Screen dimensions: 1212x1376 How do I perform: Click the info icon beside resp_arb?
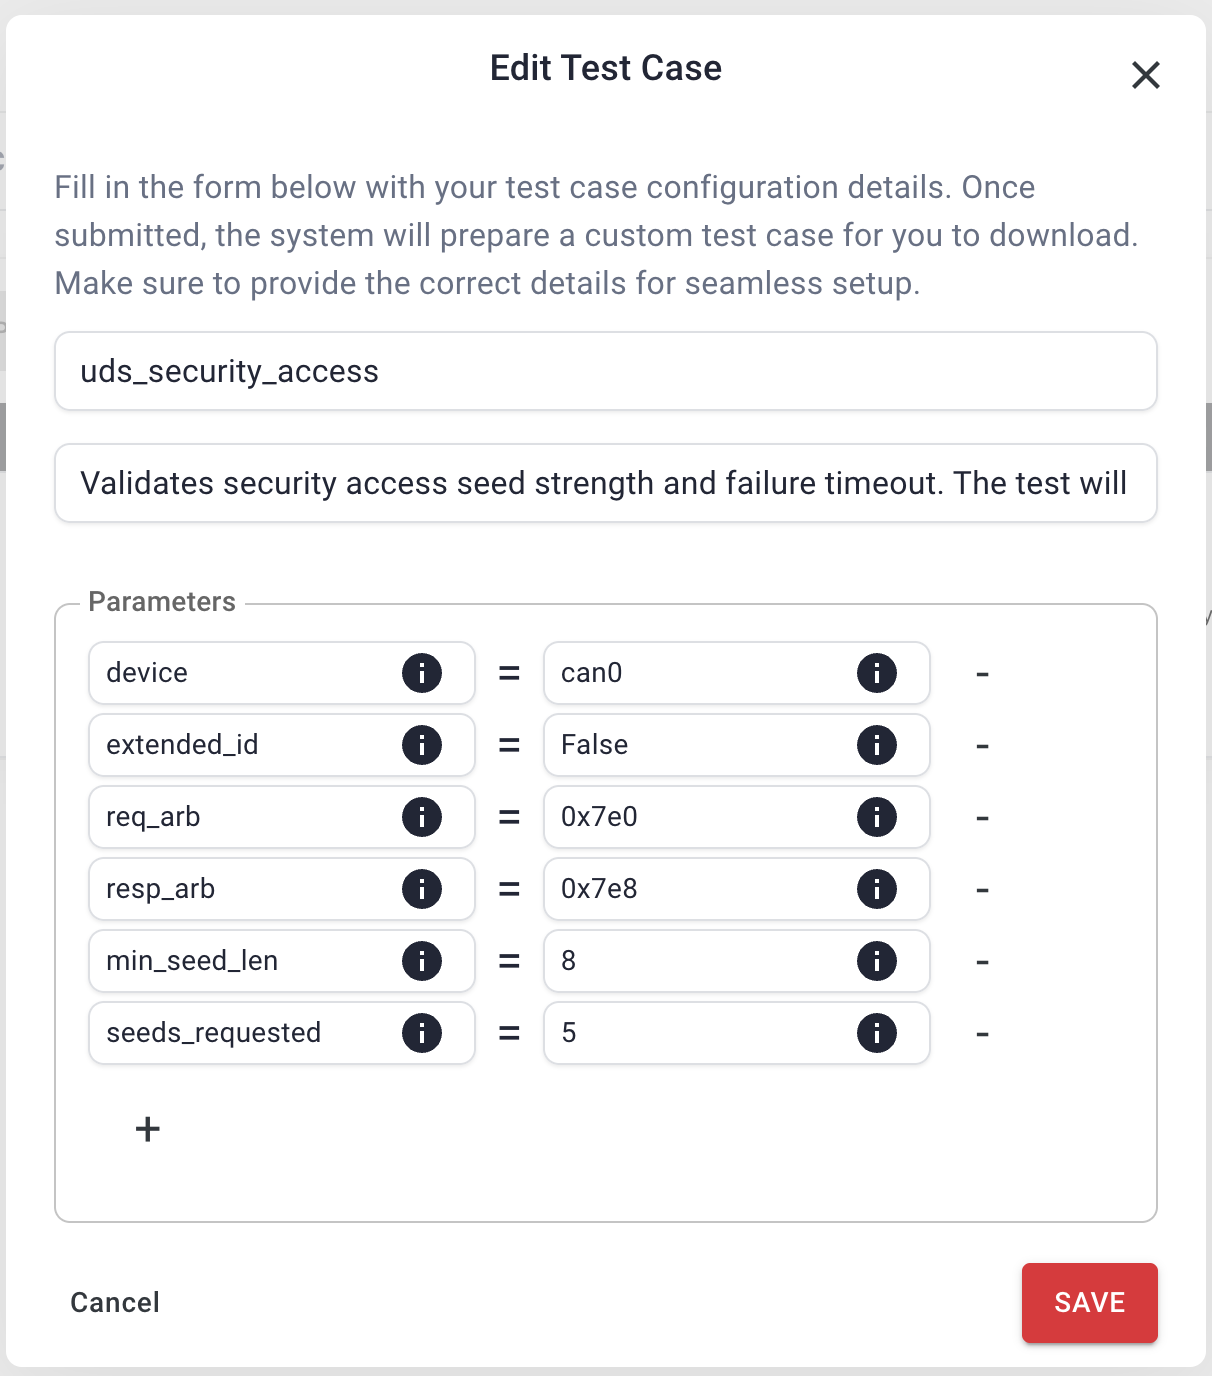pos(422,889)
